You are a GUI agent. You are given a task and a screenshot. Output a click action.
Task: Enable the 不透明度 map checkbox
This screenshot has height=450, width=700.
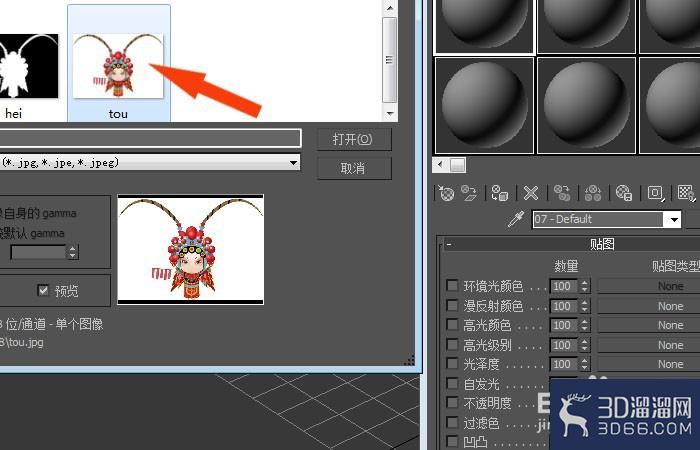[x=452, y=402]
